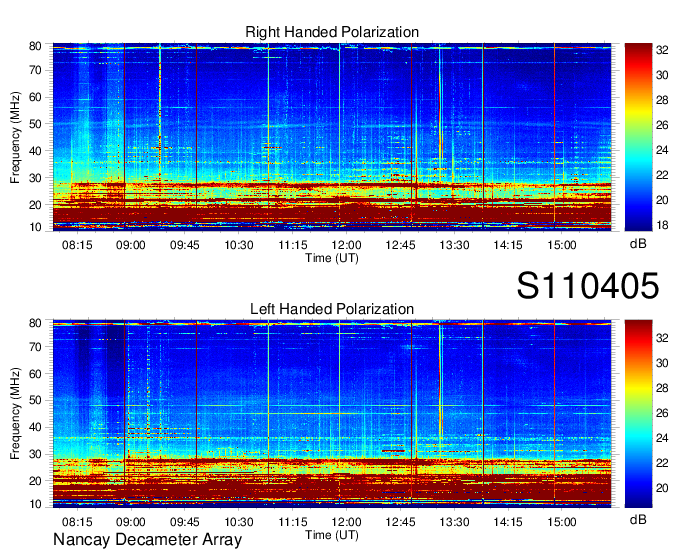Screen dimensions: 680x552
Task: Click the 10 MHz tick on Left Handed plot
Action: click(x=35, y=504)
